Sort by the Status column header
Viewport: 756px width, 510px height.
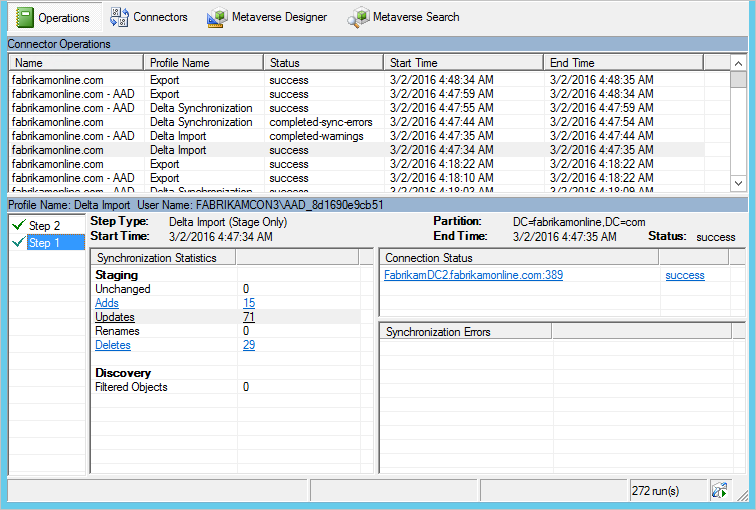click(x=323, y=63)
